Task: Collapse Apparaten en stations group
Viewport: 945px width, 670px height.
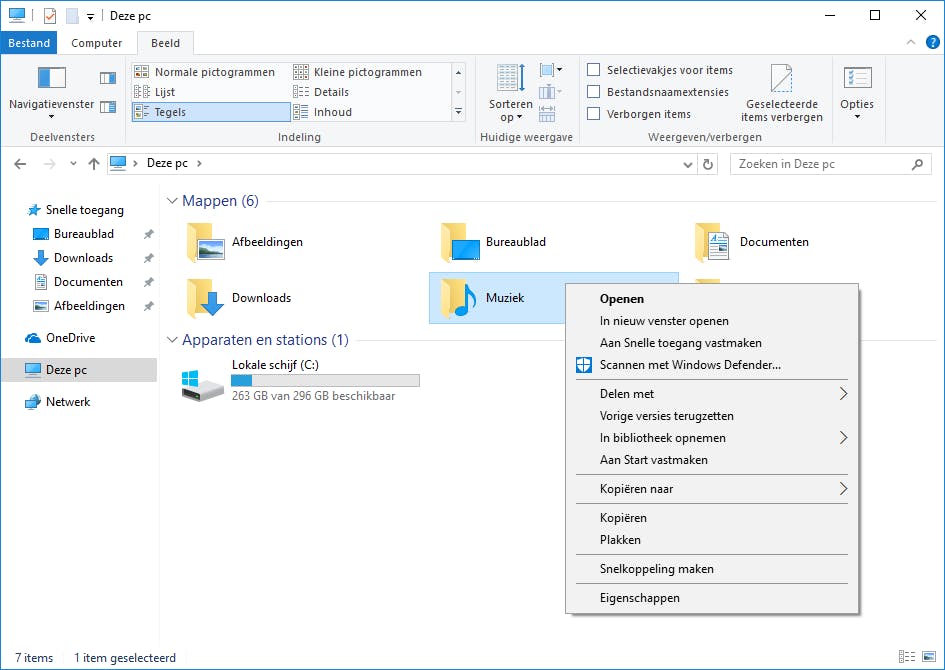Action: 172,340
